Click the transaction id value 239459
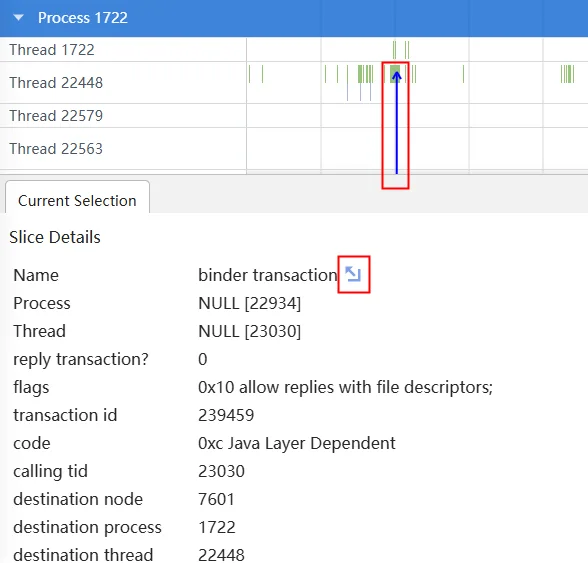The image size is (588, 563). point(226,415)
